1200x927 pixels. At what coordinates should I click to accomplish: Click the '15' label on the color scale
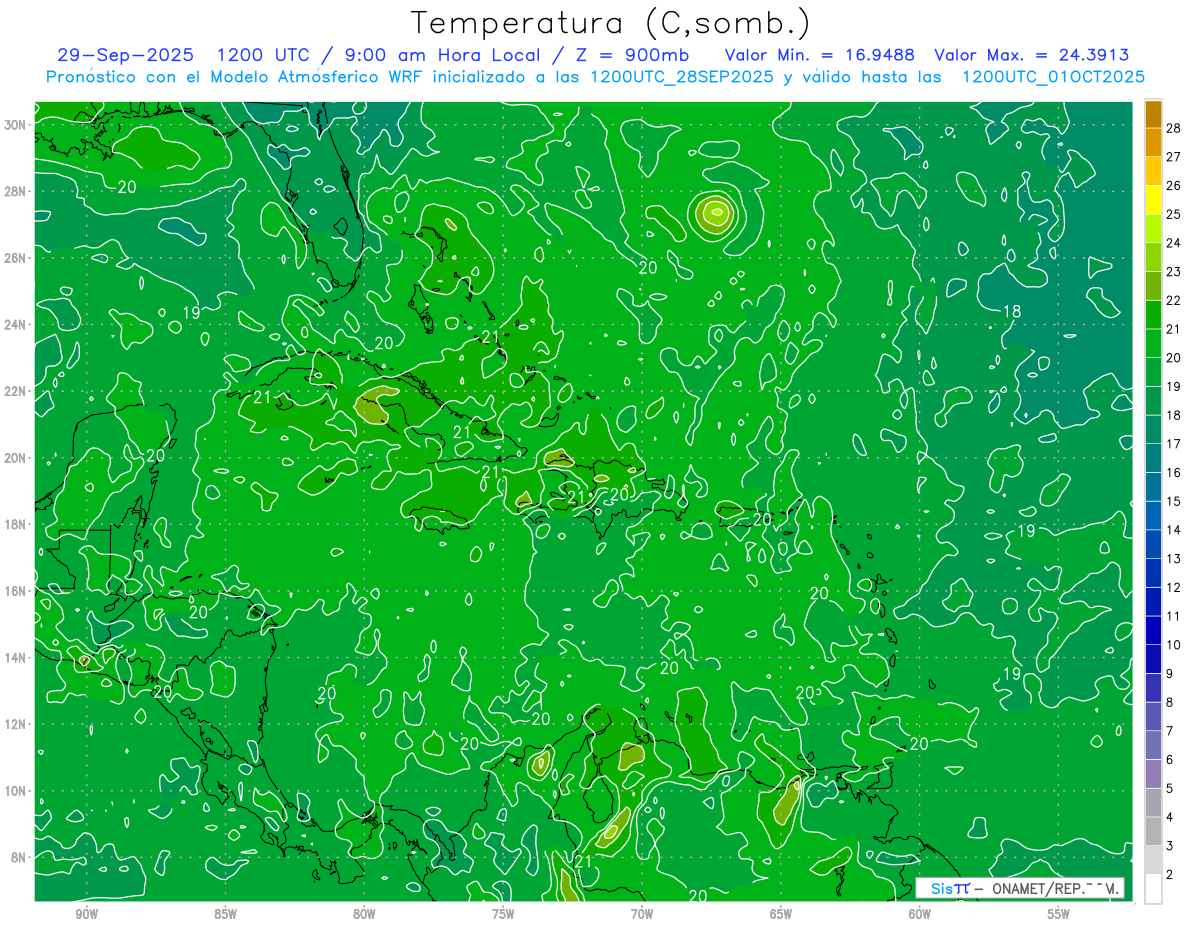(x=1174, y=501)
